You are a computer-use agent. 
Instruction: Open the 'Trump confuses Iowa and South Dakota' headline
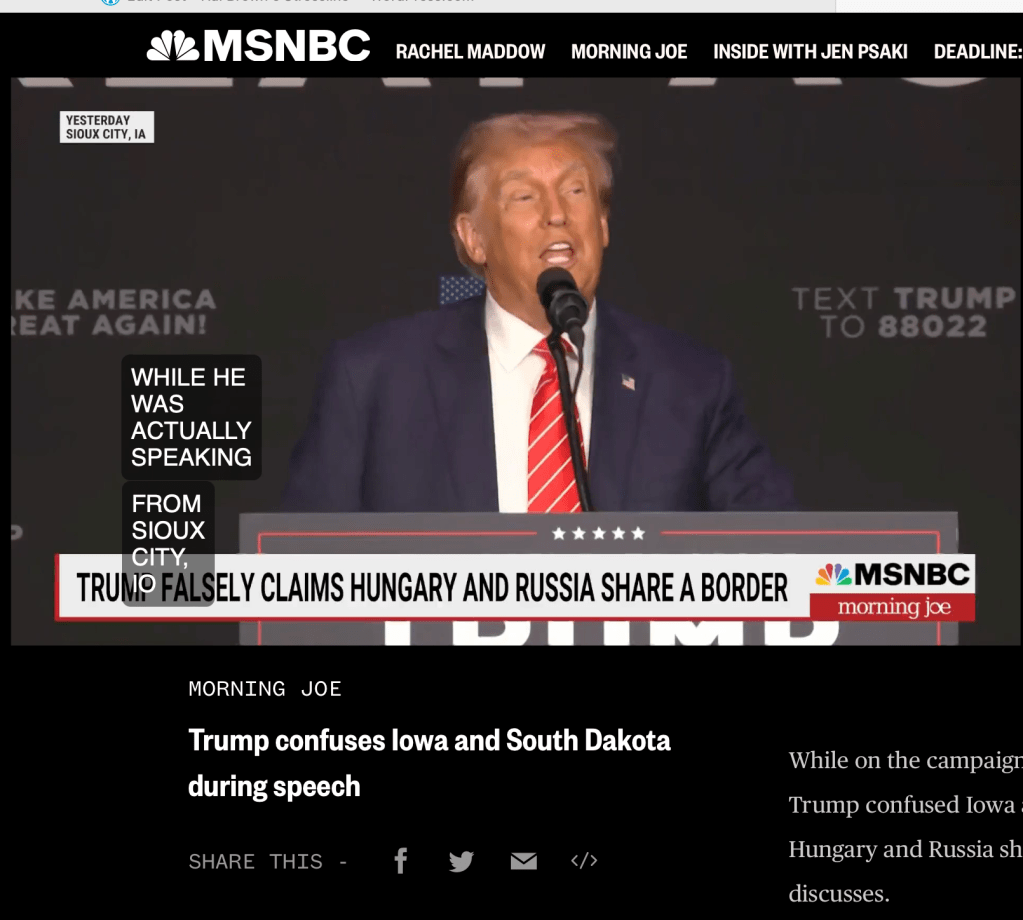[429, 763]
